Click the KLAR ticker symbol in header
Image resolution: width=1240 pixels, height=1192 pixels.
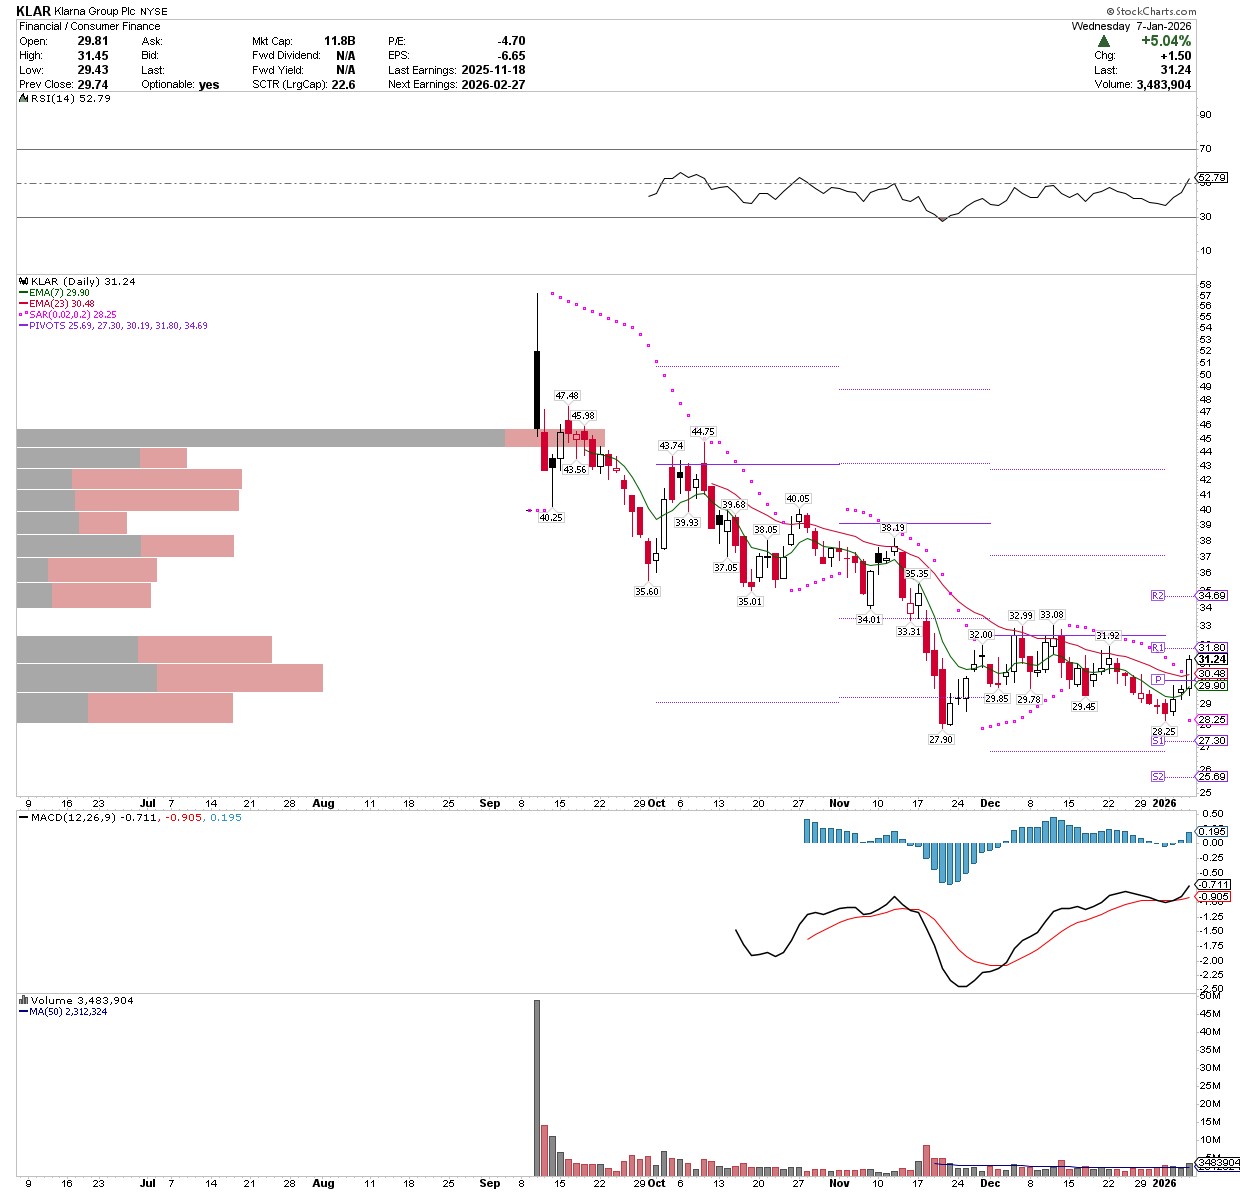33,12
